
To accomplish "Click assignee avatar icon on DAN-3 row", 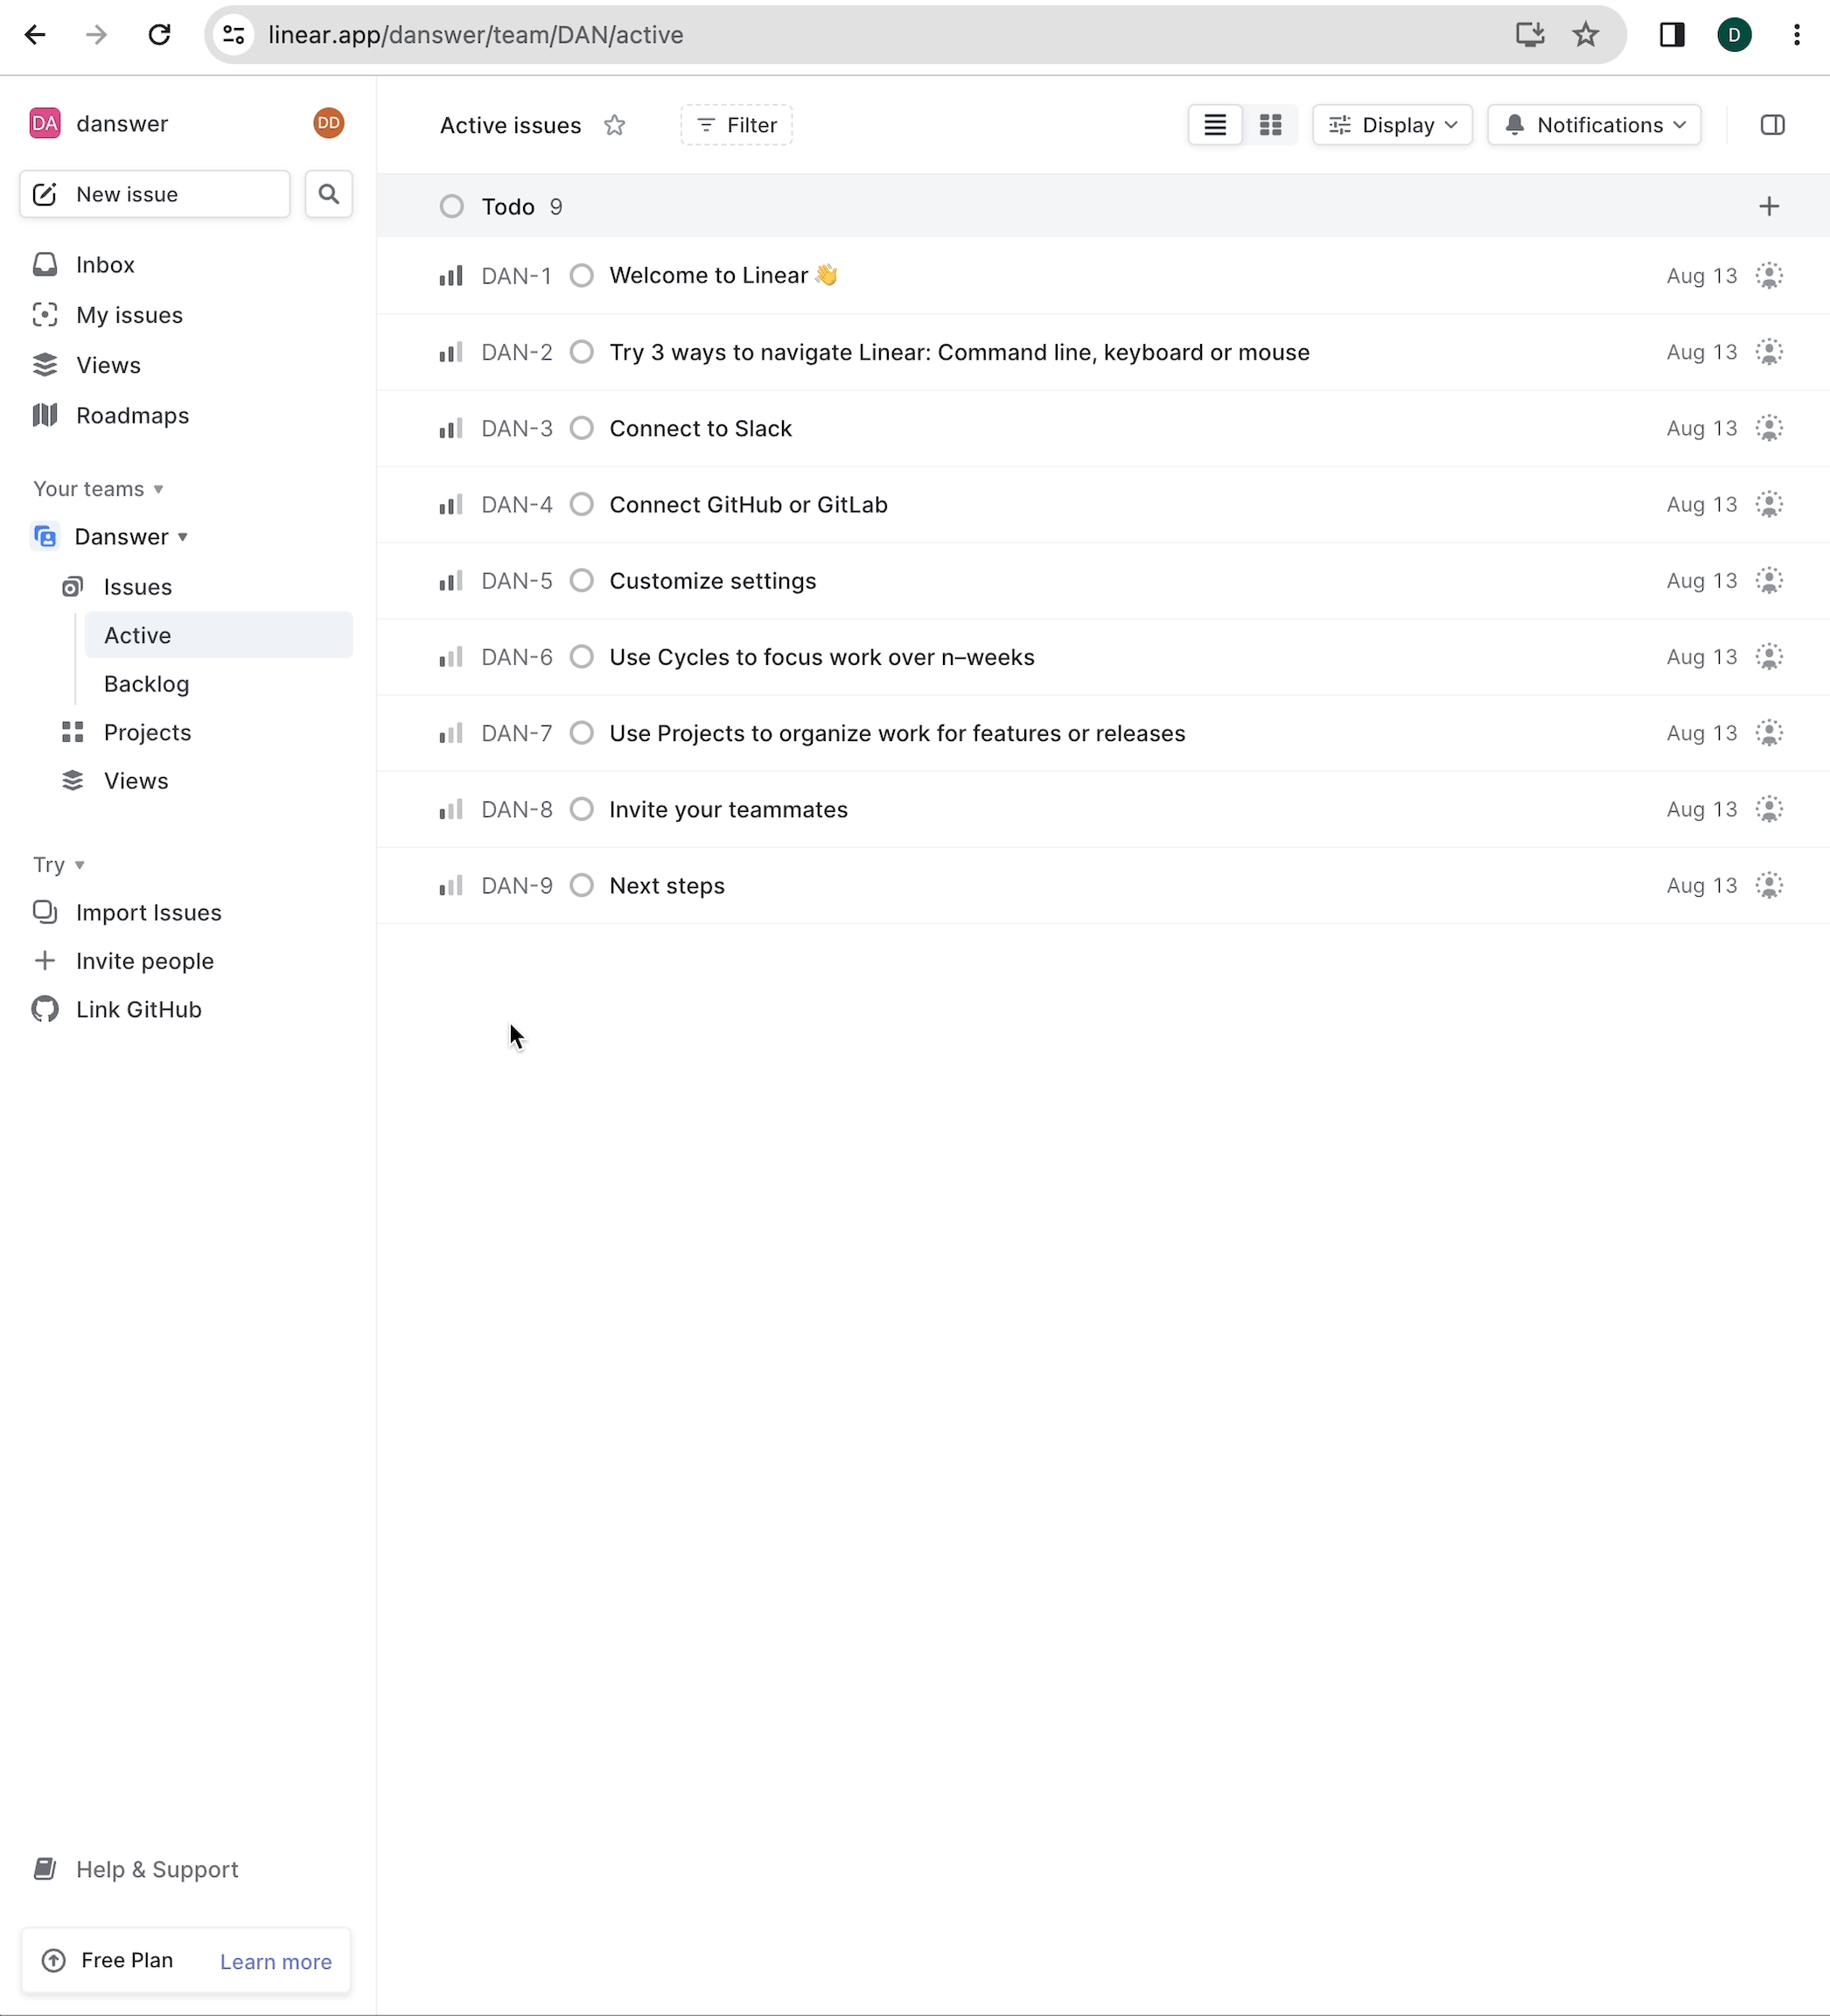I will coord(1768,429).
